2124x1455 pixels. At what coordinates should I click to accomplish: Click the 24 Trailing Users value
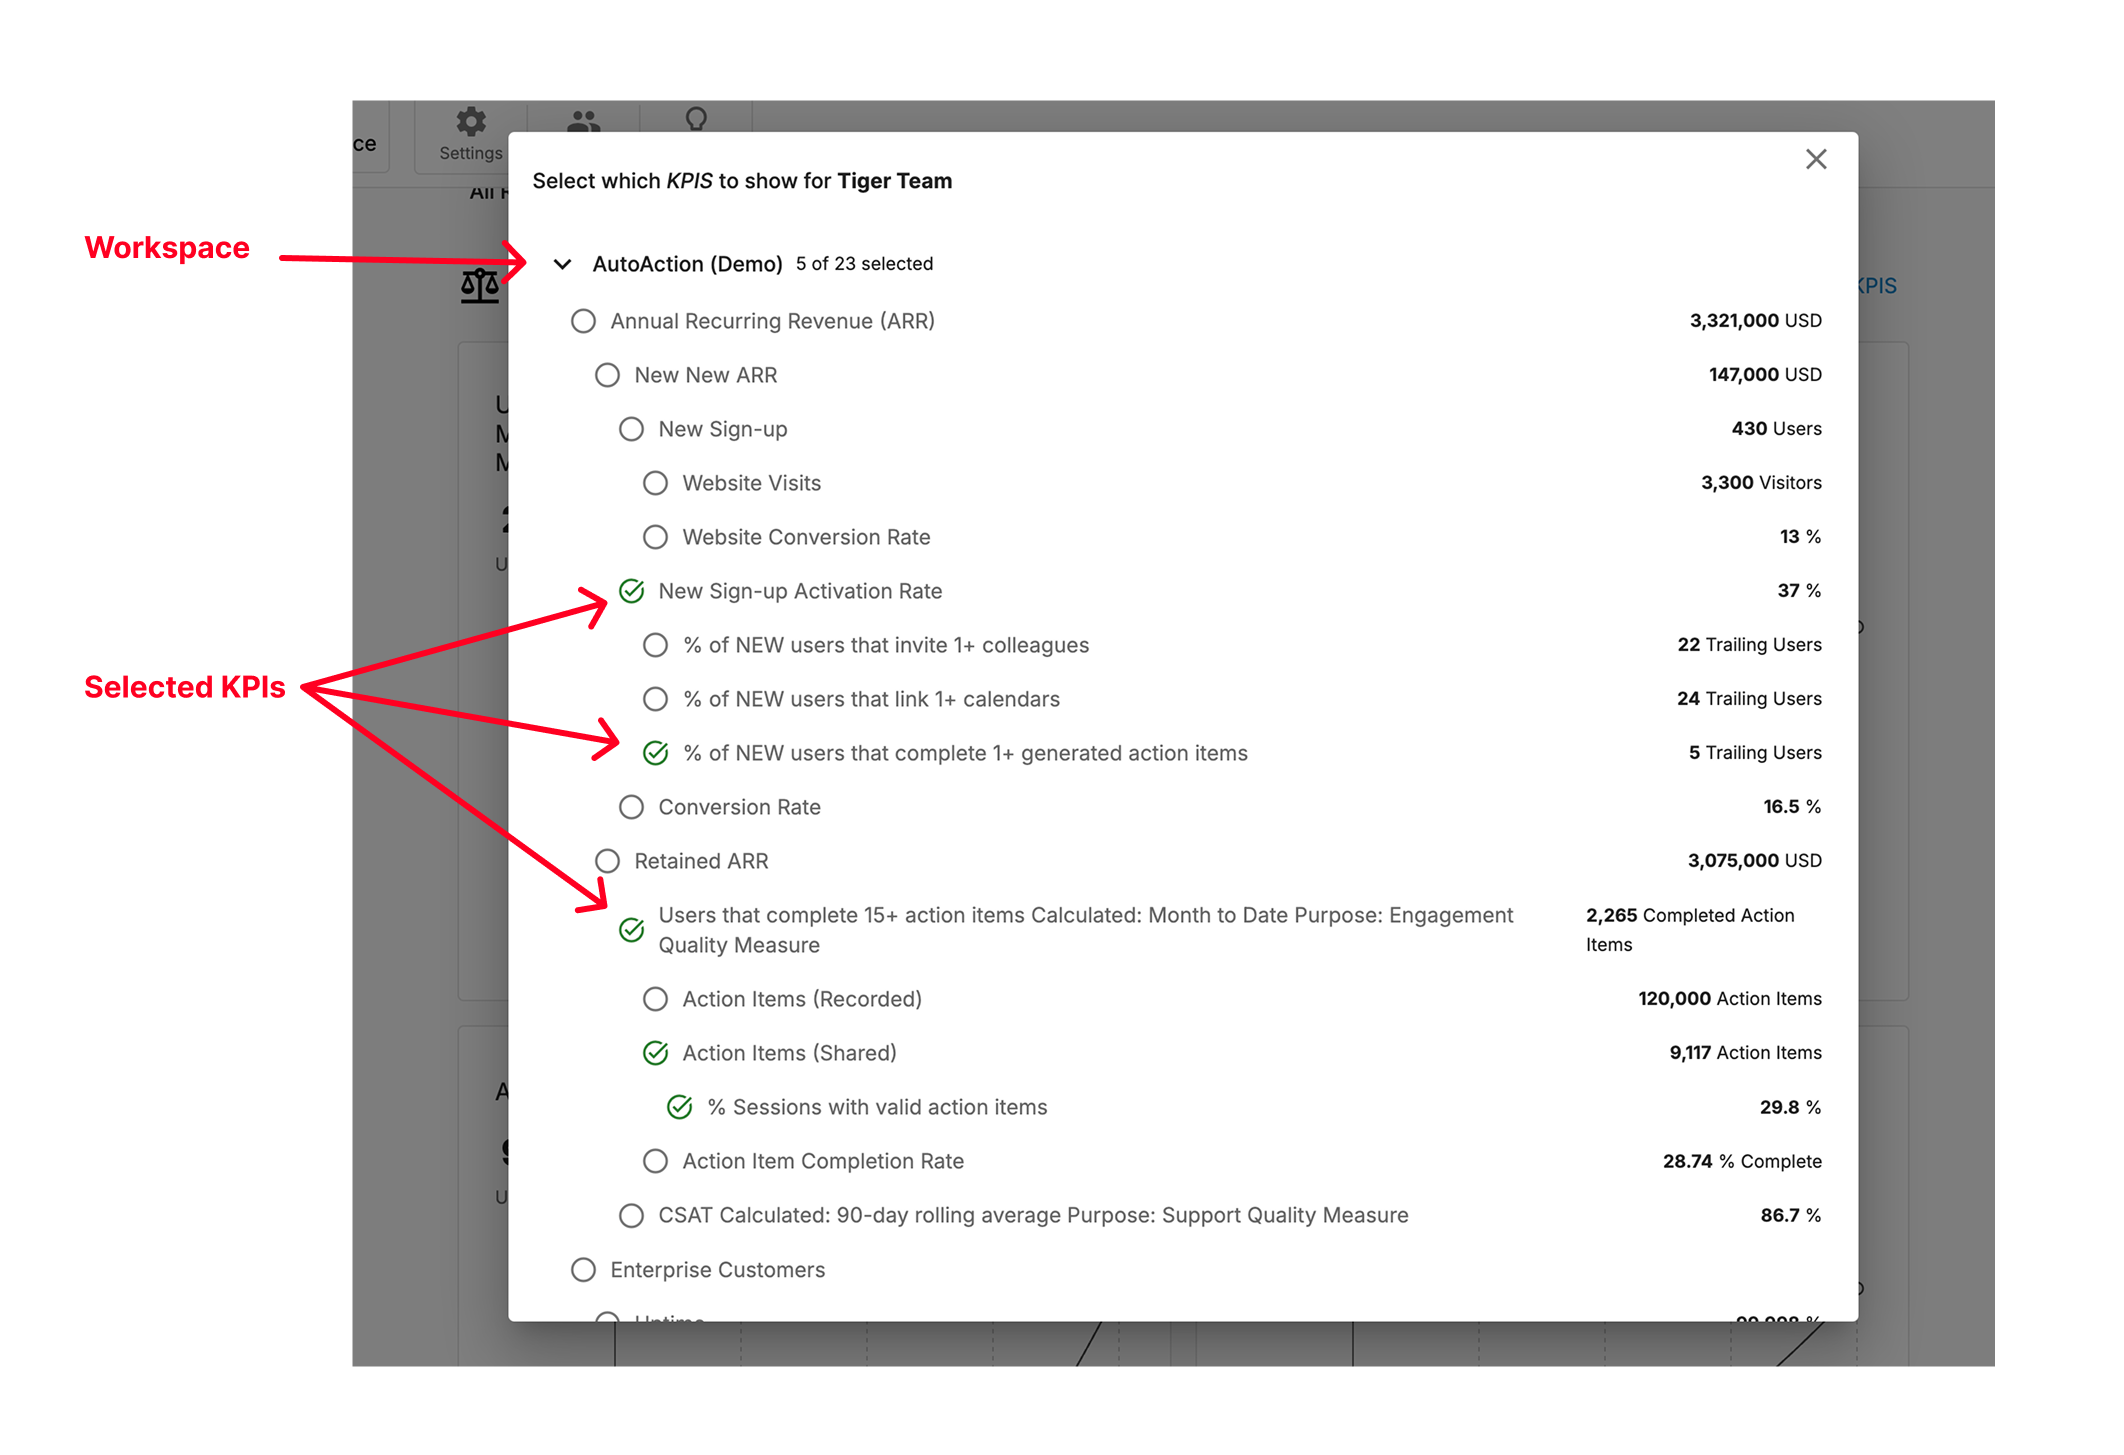pyautogui.click(x=1749, y=699)
